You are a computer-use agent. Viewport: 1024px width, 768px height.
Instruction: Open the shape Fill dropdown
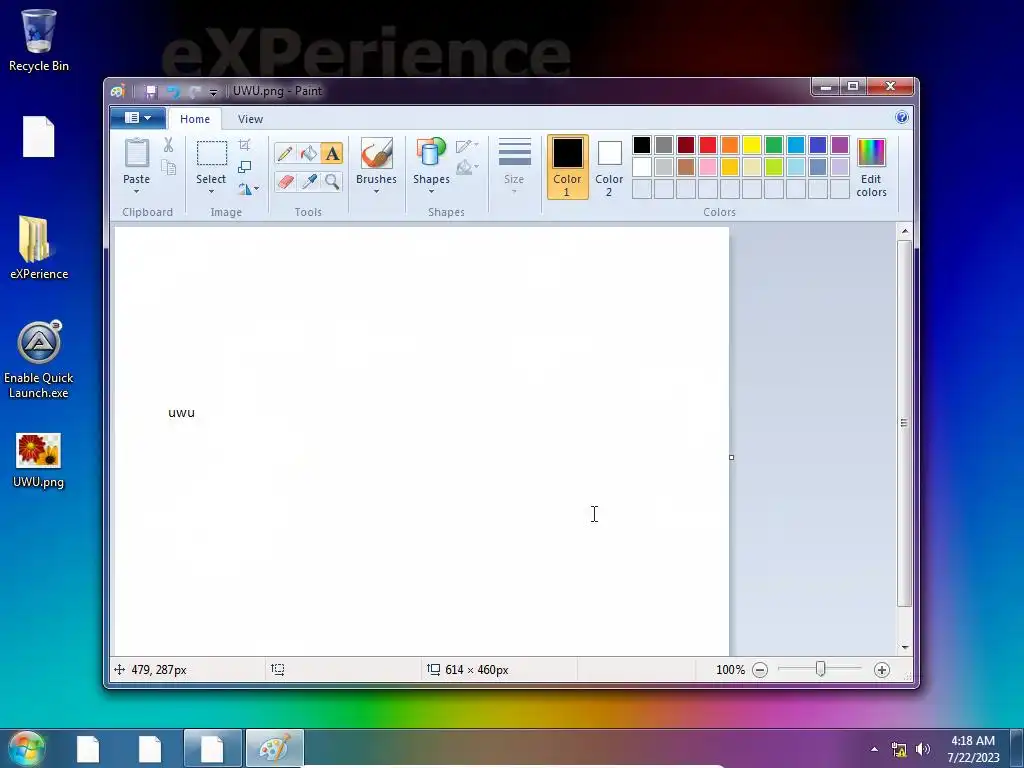[467, 167]
